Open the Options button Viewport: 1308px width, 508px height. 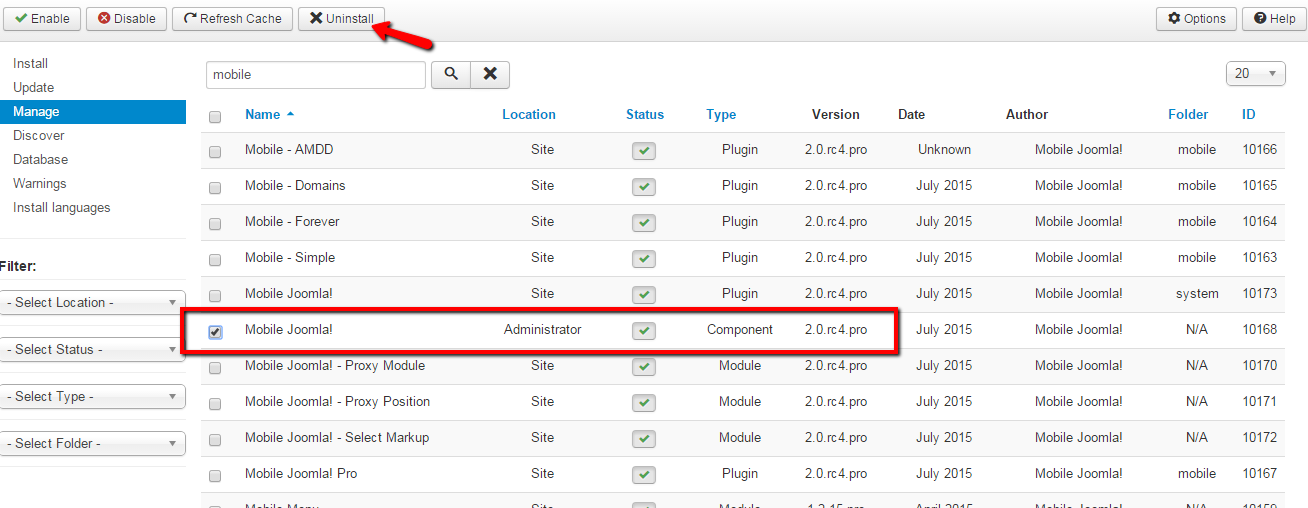[1196, 18]
